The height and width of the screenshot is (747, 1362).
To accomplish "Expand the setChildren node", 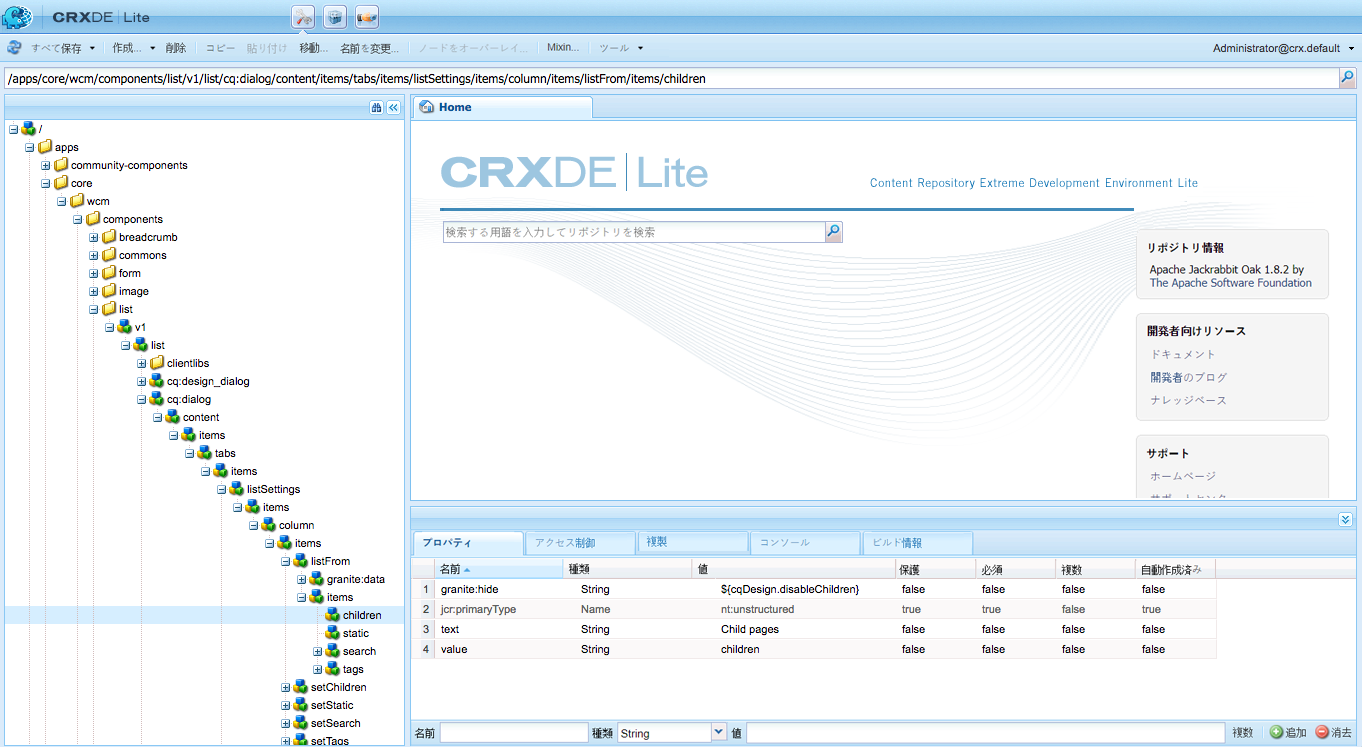I will click(286, 687).
